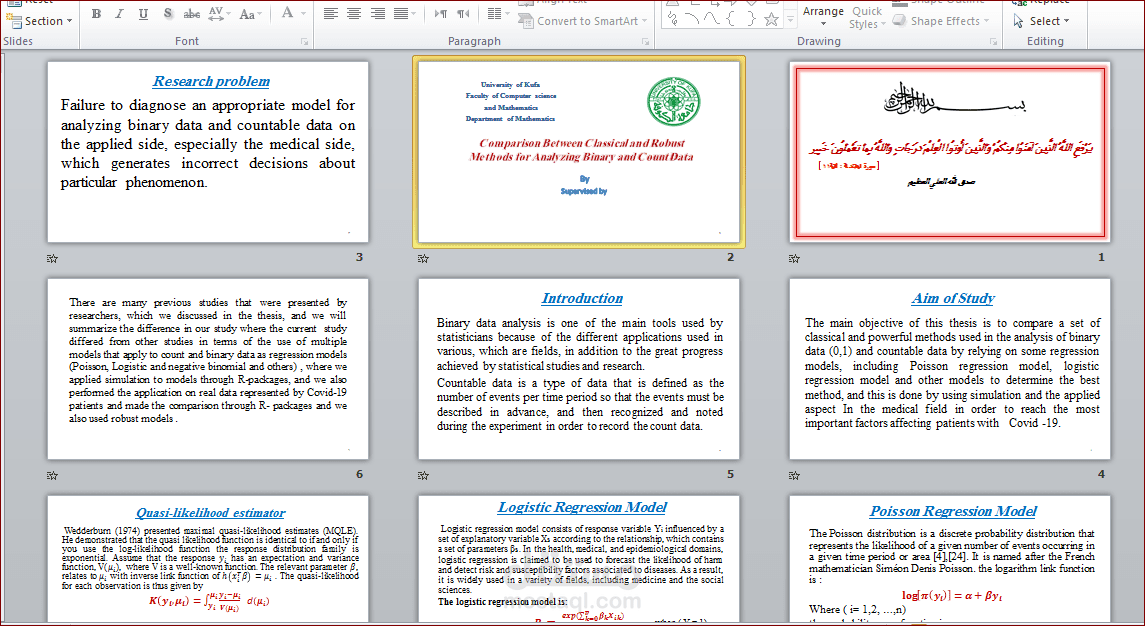Toggle Bold formatting
Image resolution: width=1145 pixels, height=626 pixels.
coord(96,13)
